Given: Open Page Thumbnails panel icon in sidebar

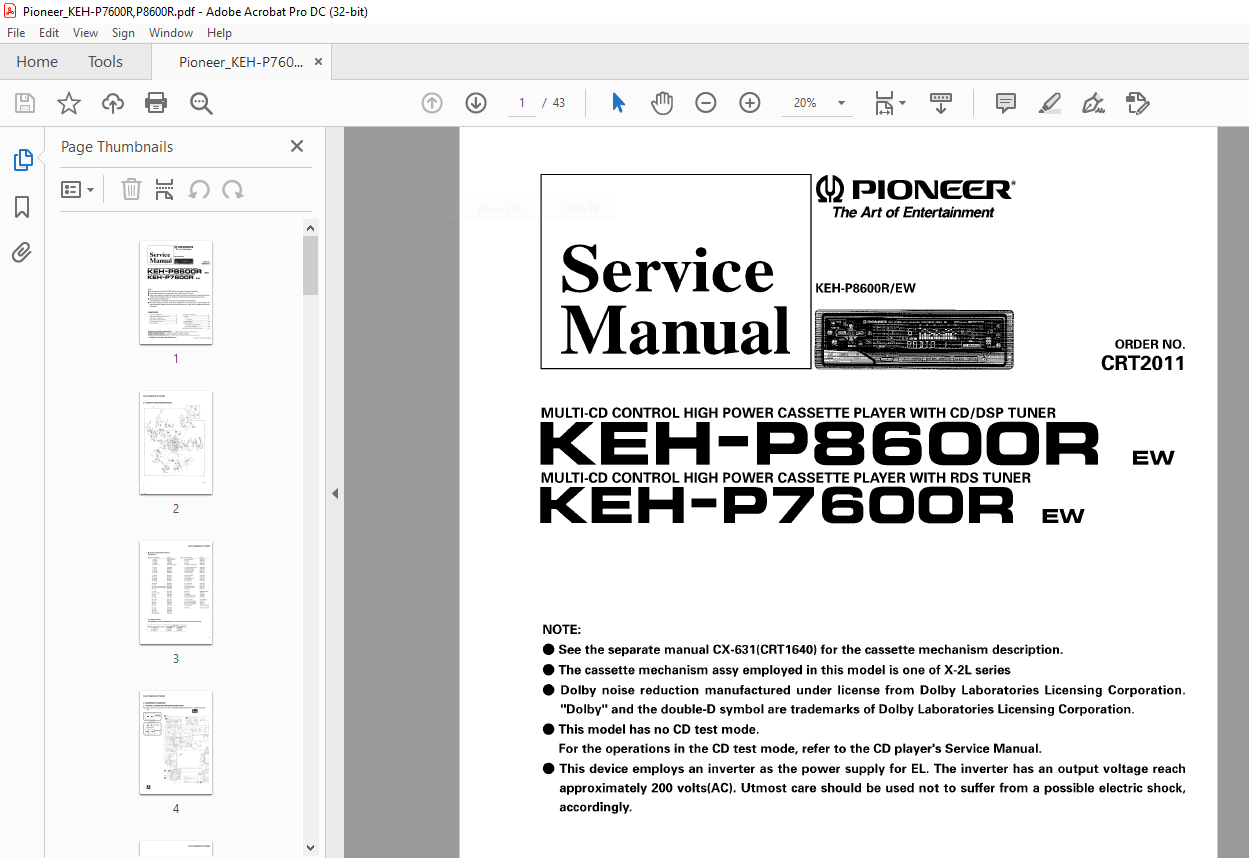Looking at the screenshot, I should point(22,160).
